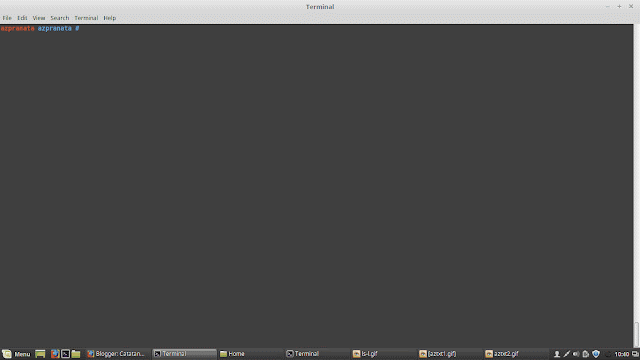Image resolution: width=640 pixels, height=360 pixels.
Task: Launch Firefox from panel launcher
Action: [x=55, y=354]
